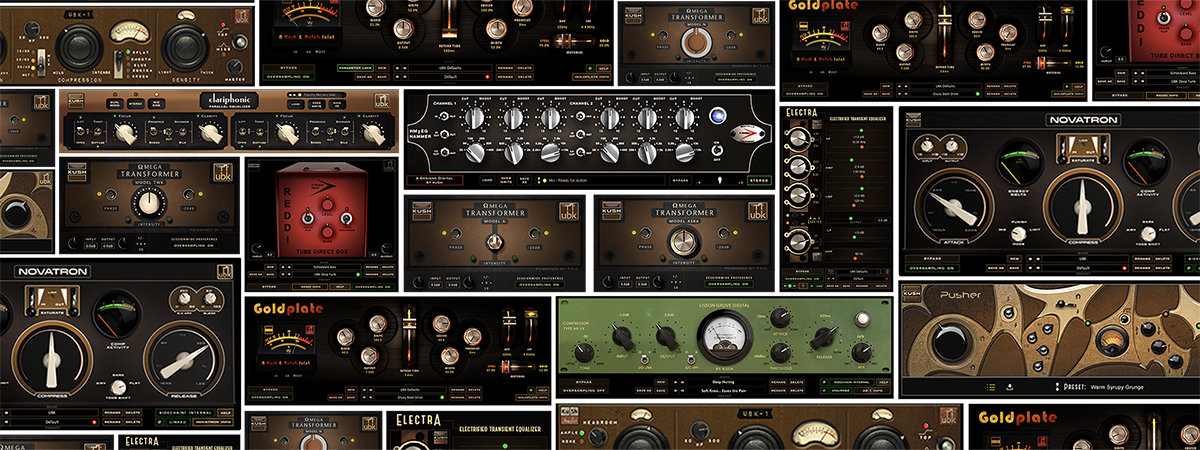Toggle -20dB switch on Omega Transformer Model A
This screenshot has height=450, width=1200.
tap(533, 233)
